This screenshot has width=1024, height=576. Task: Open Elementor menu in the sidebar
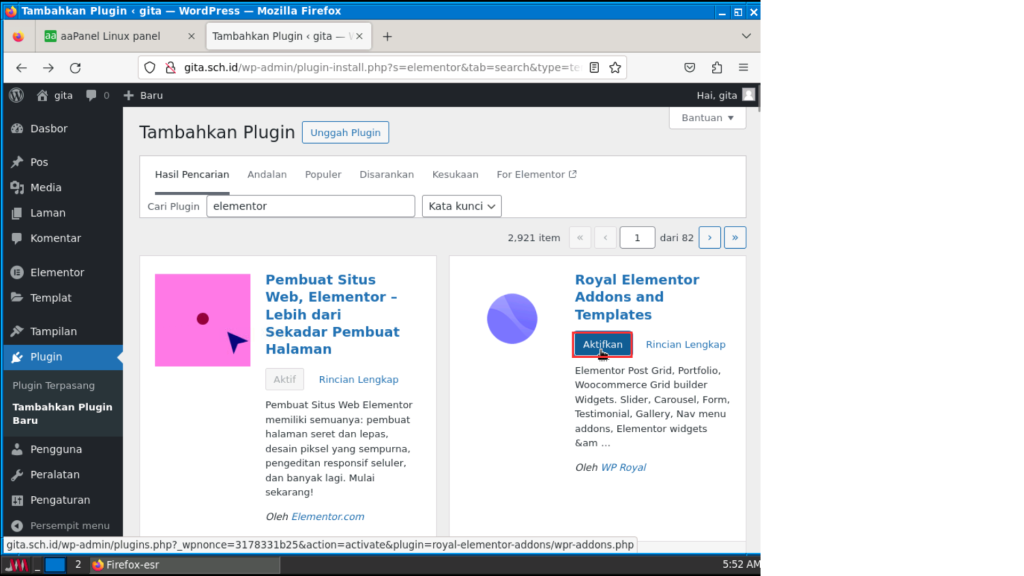coord(57,272)
